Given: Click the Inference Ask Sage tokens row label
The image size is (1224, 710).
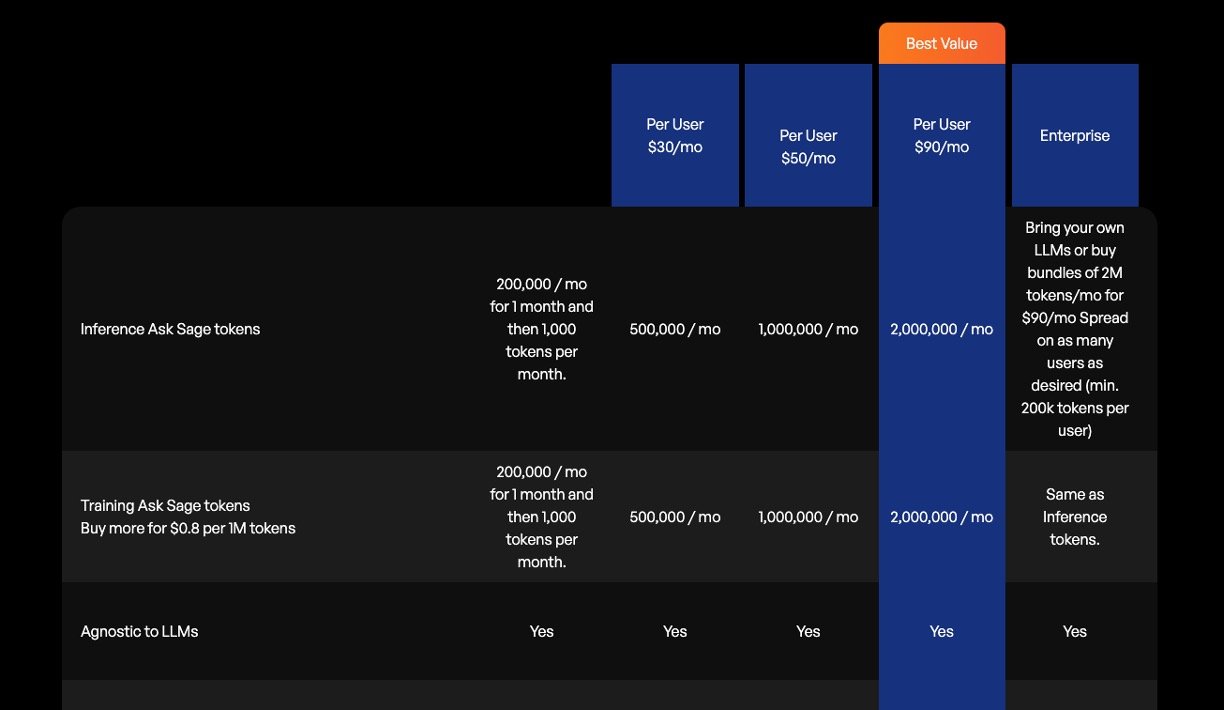Looking at the screenshot, I should pos(170,329).
